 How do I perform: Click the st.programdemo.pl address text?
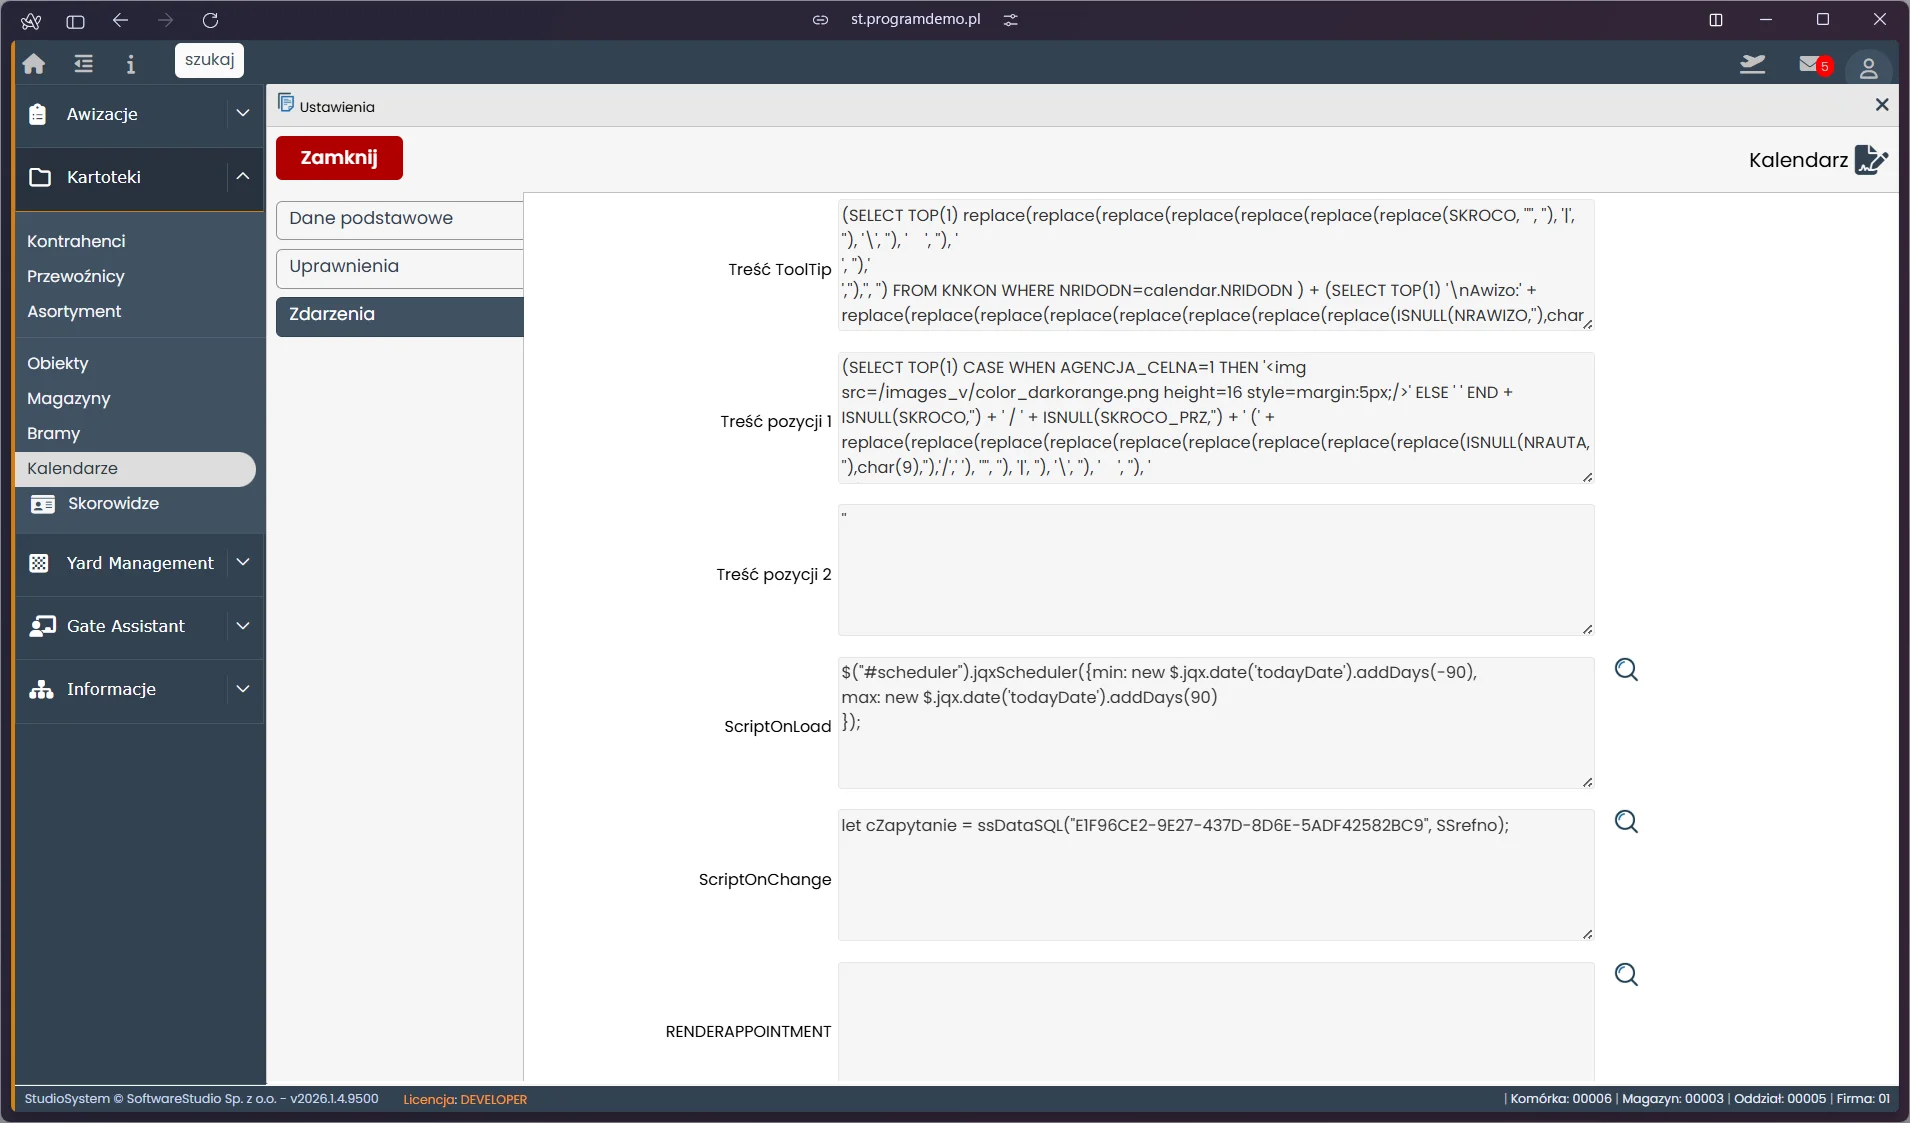tap(915, 19)
